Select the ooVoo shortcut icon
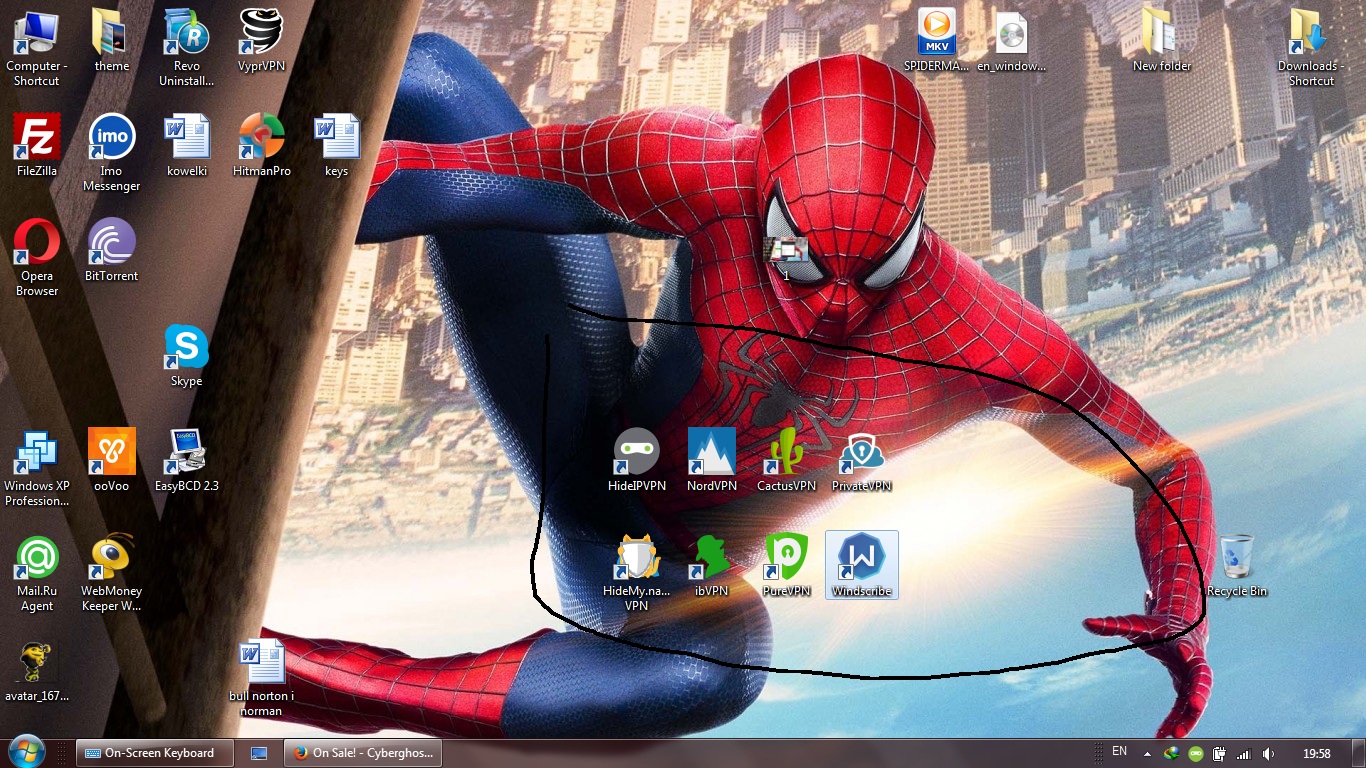Viewport: 1366px width, 768px height. tap(112, 460)
